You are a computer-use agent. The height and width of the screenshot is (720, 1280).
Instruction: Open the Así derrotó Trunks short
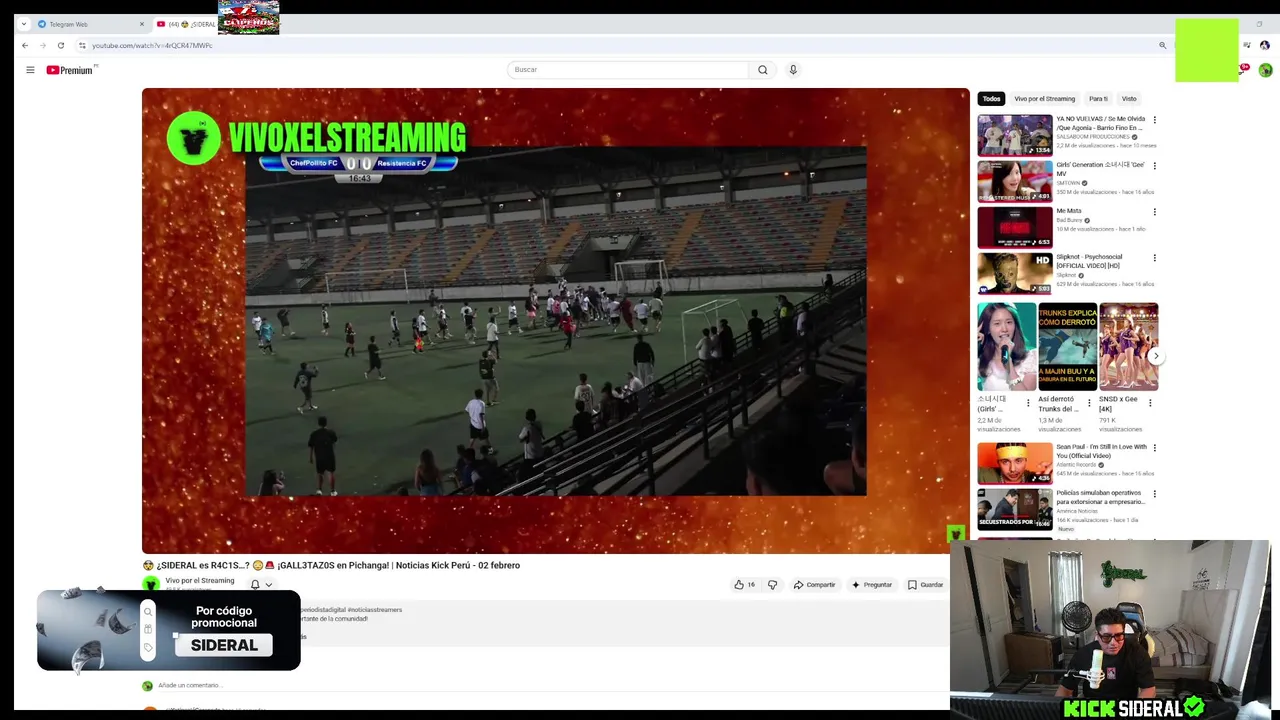1068,346
